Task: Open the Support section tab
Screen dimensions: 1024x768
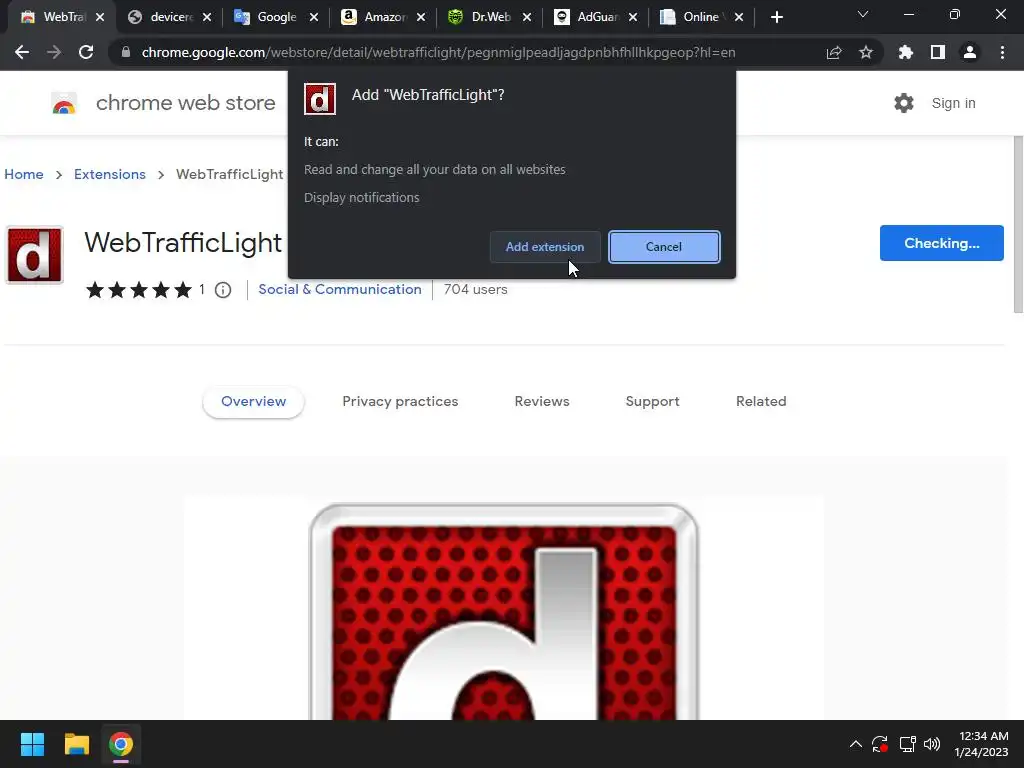Action: click(652, 402)
